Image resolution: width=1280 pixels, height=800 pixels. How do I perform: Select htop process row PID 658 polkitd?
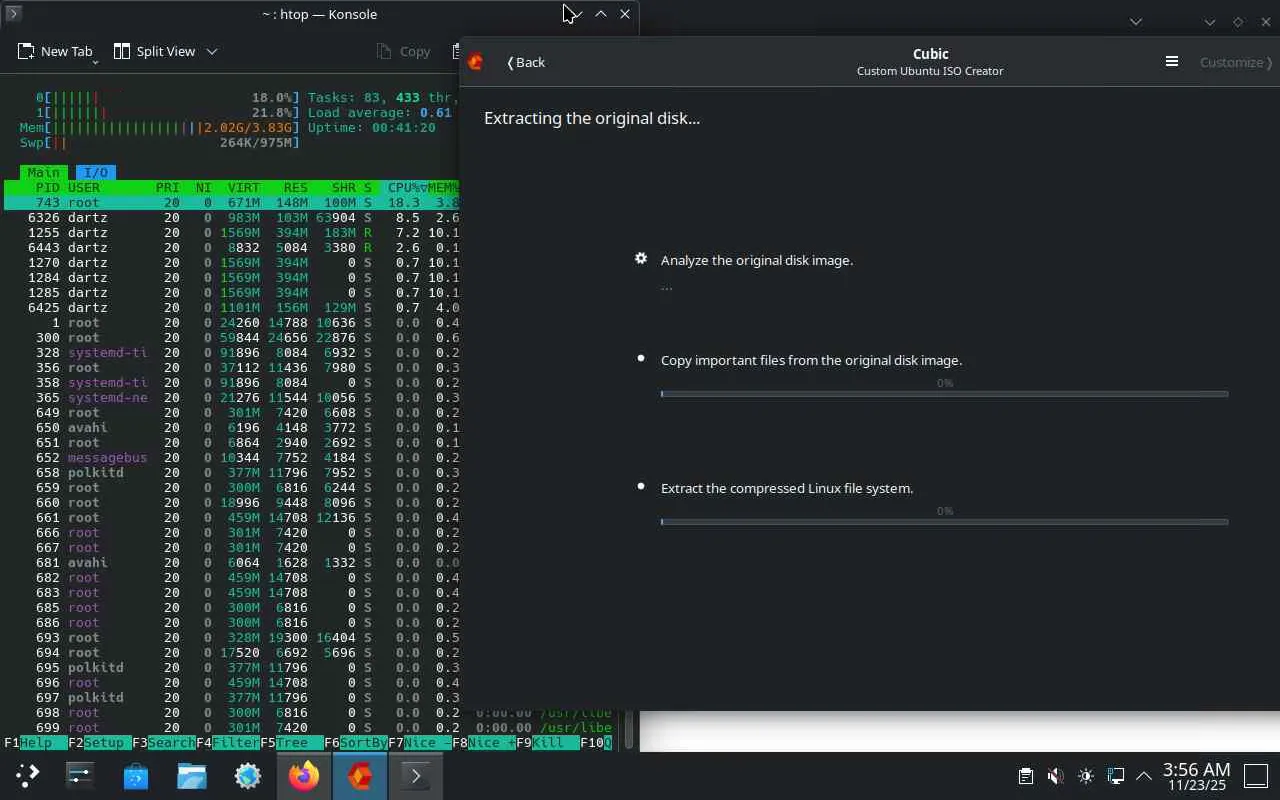pyautogui.click(x=232, y=472)
